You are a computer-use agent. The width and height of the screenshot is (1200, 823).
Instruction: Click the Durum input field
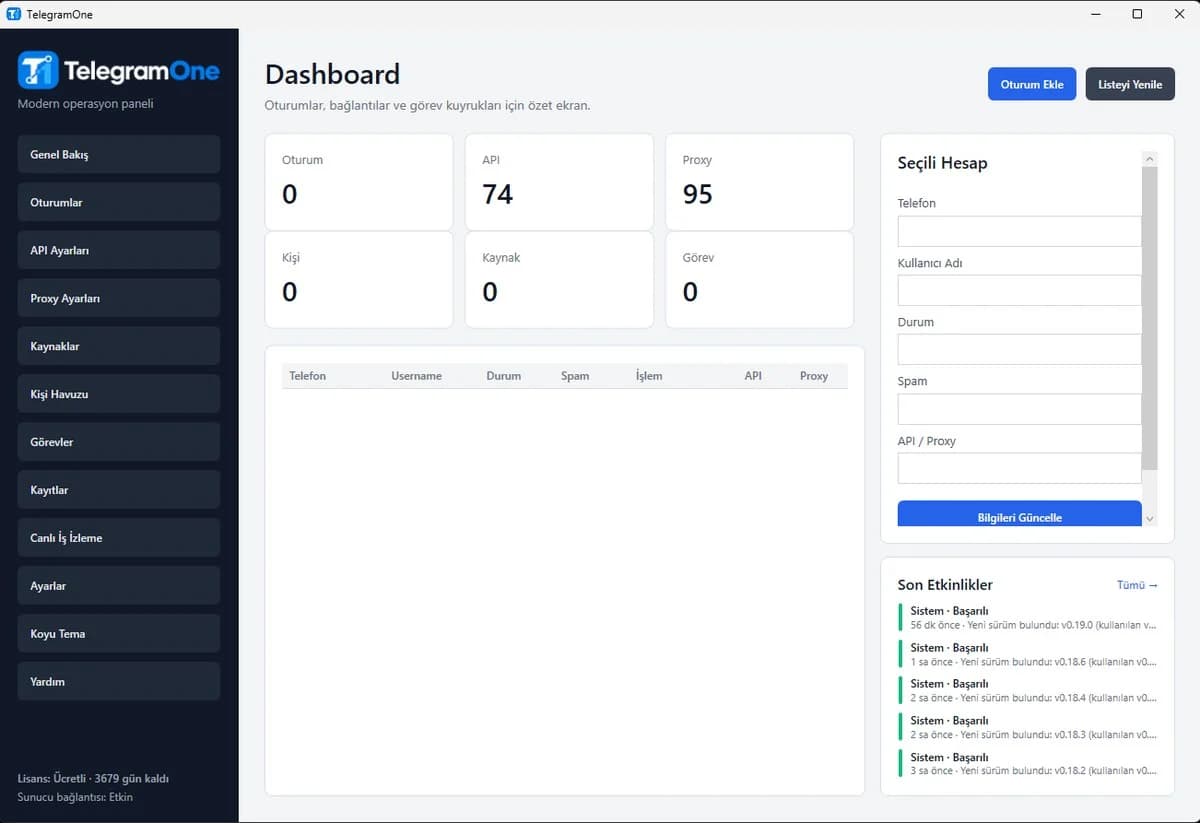pos(1019,349)
